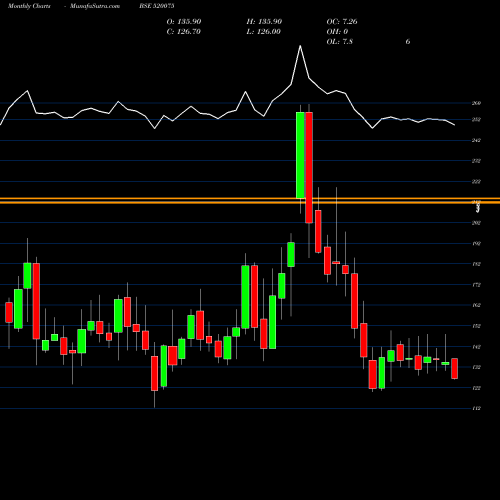Click the 252 price axis label
Screen dimensions: 500x500
(476, 120)
